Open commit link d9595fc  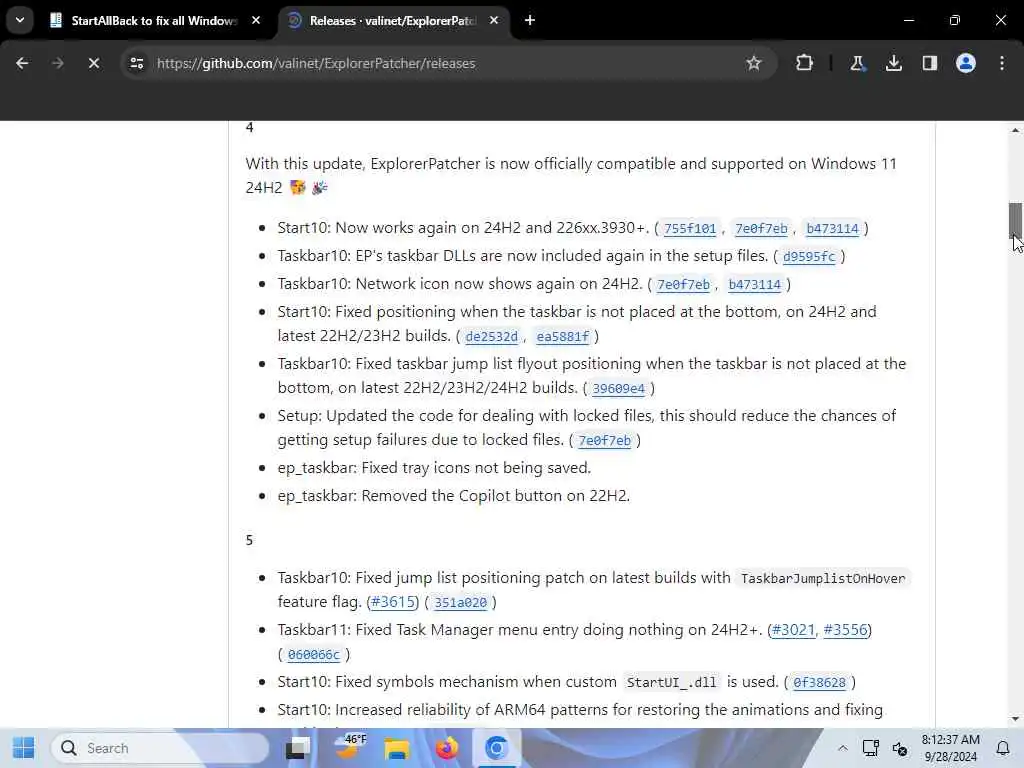pos(808,257)
